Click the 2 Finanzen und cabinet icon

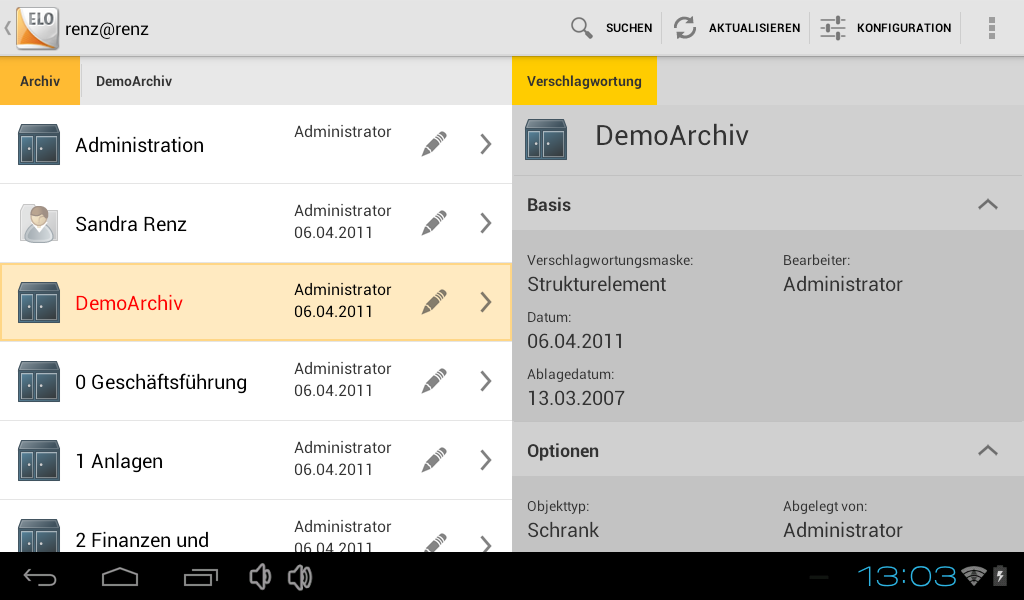click(x=39, y=535)
